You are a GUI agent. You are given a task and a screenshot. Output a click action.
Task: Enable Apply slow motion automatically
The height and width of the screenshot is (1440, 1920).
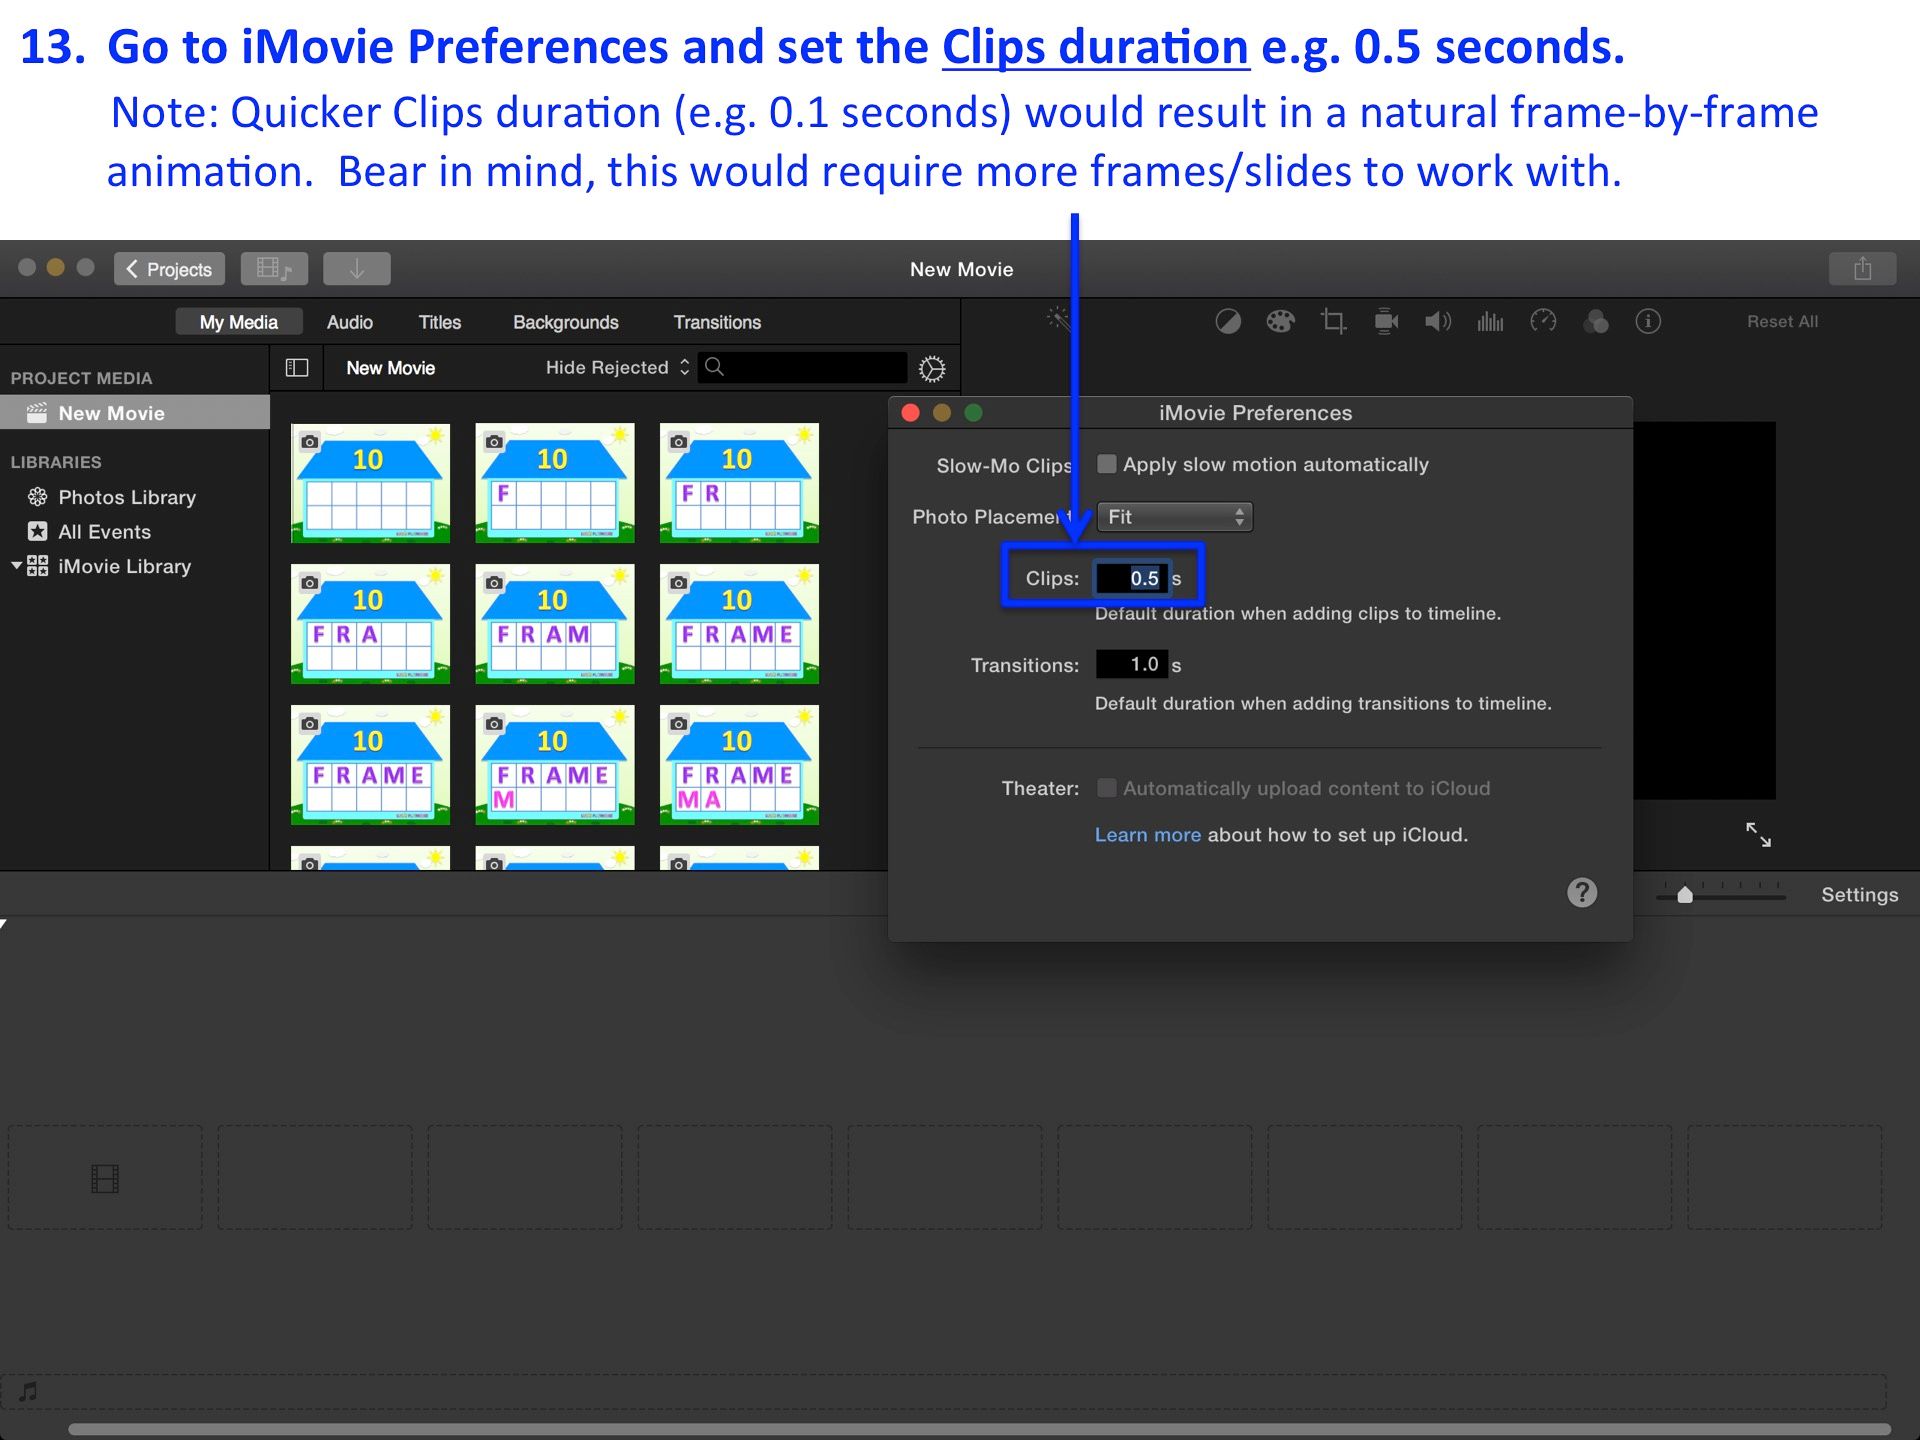pyautogui.click(x=1106, y=464)
